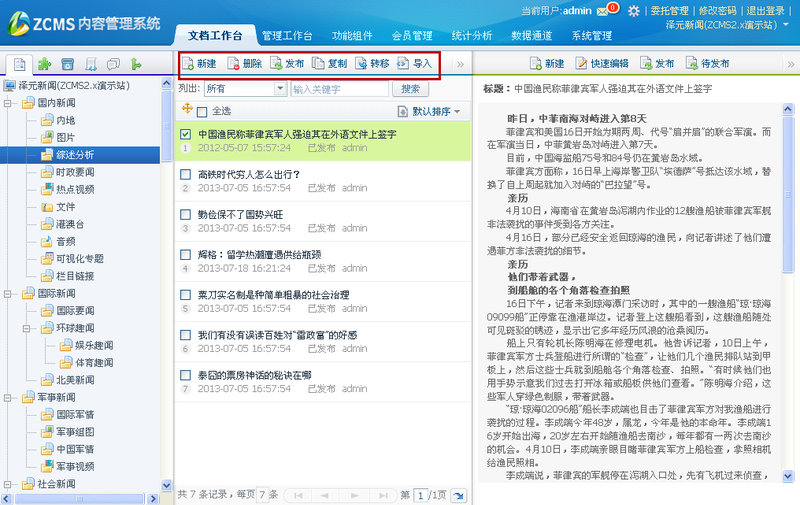This screenshot has height=505, width=800.
Task: Uncheck the first article's checkbox
Action: pyautogui.click(x=186, y=133)
